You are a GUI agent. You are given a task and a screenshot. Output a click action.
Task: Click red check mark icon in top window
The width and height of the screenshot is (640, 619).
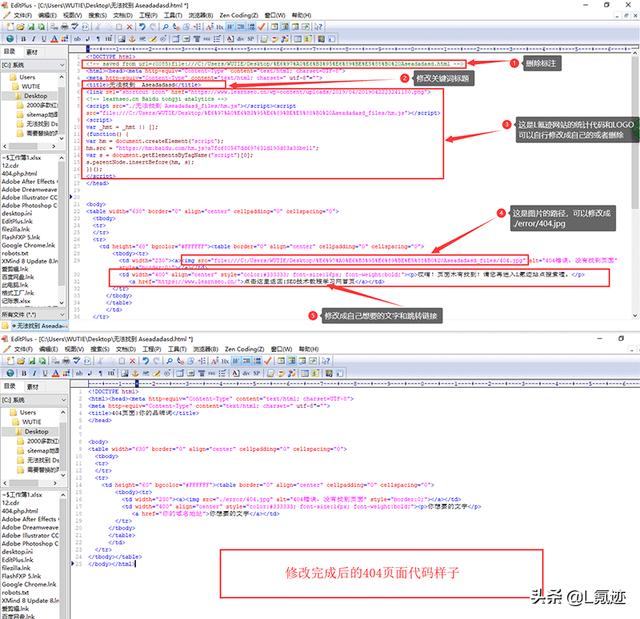pyautogui.click(x=262, y=27)
